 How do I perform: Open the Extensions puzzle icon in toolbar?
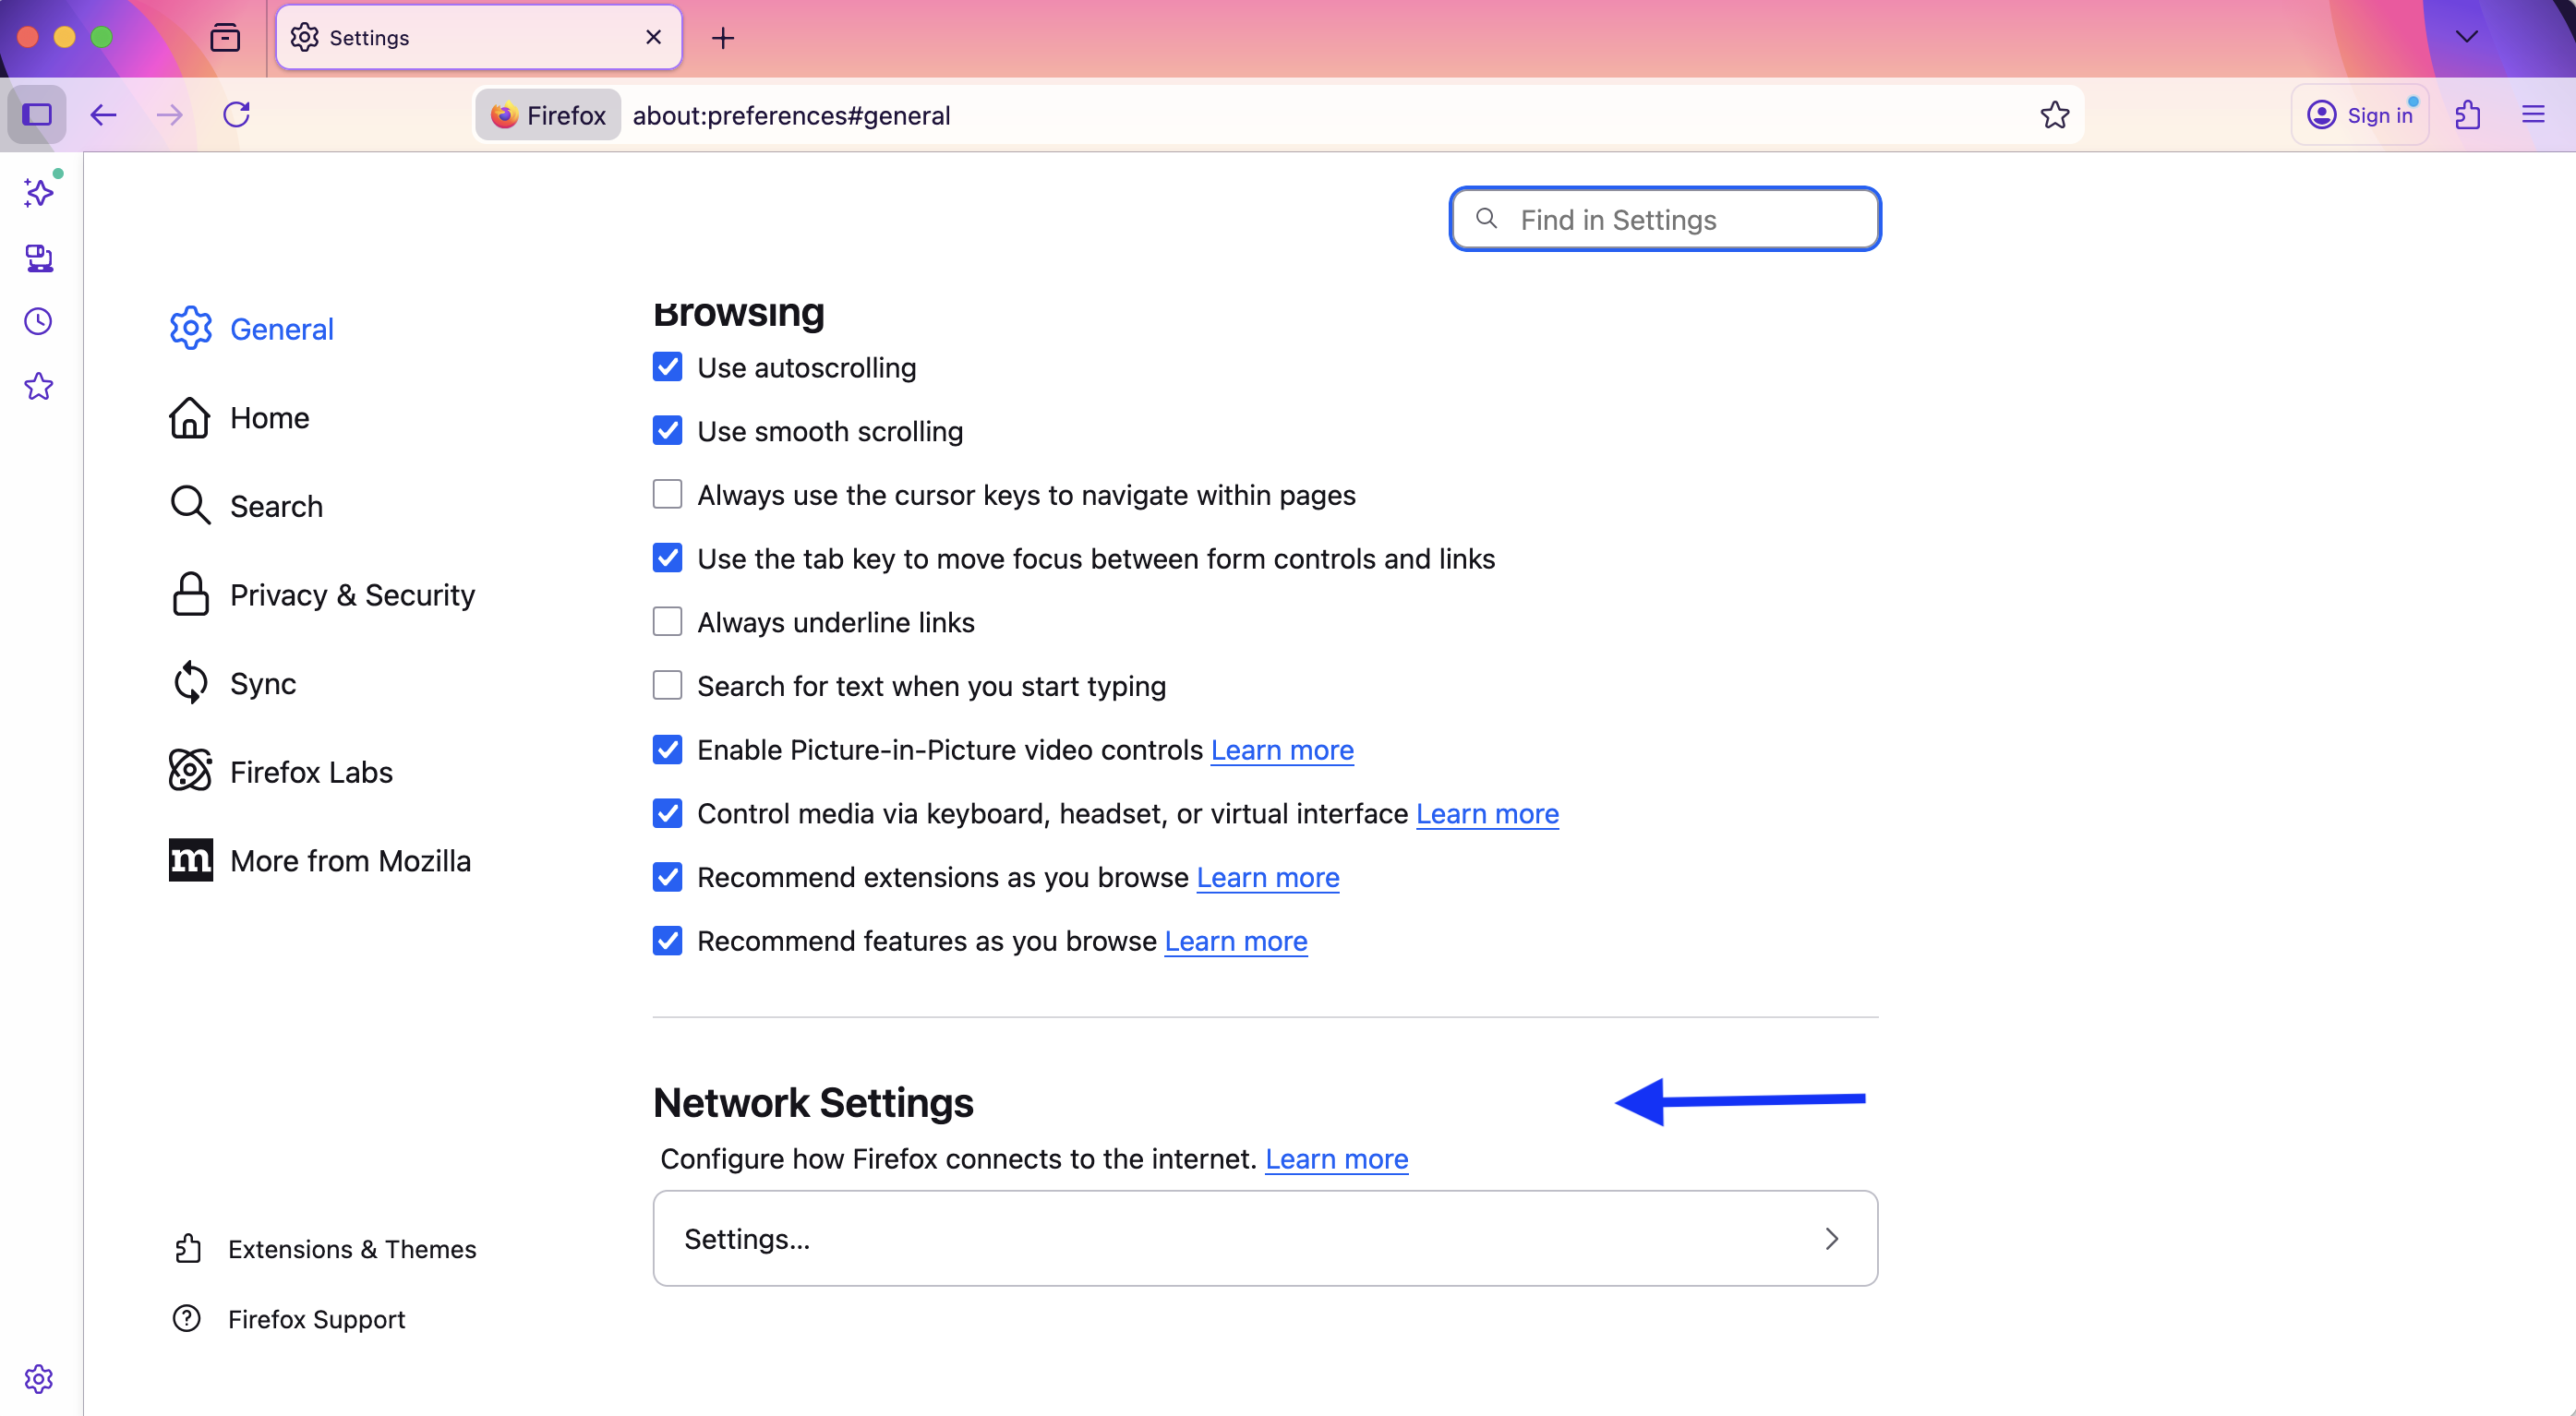[x=2467, y=115]
